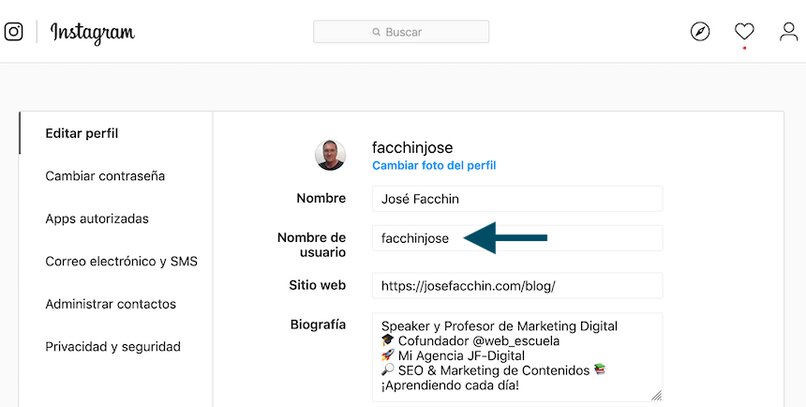The height and width of the screenshot is (407, 806).
Task: Click Cambiar foto del perfil link
Action: coord(434,165)
